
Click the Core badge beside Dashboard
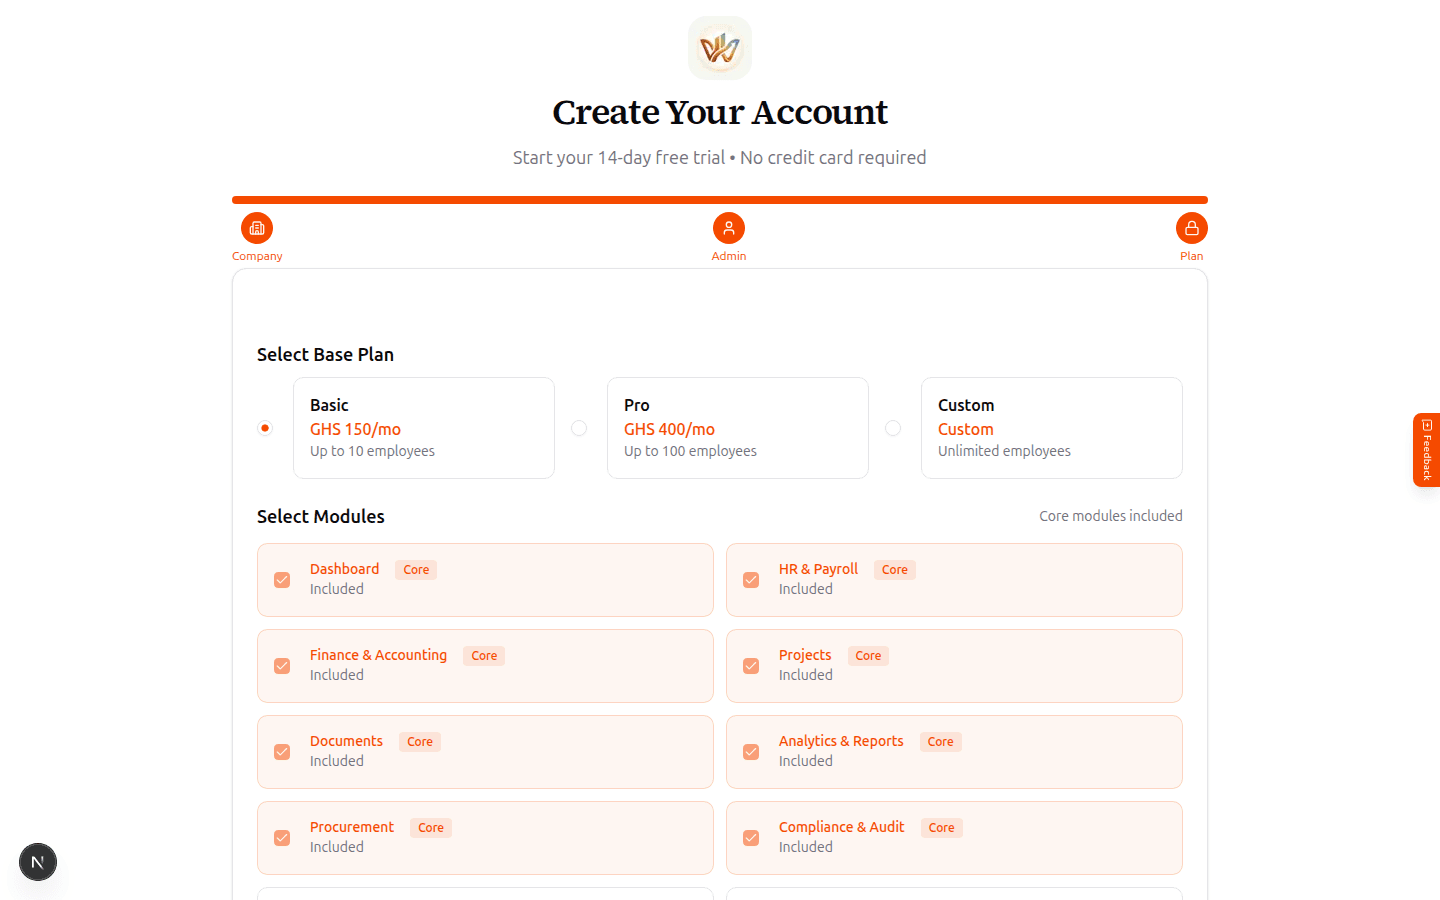[x=416, y=570]
